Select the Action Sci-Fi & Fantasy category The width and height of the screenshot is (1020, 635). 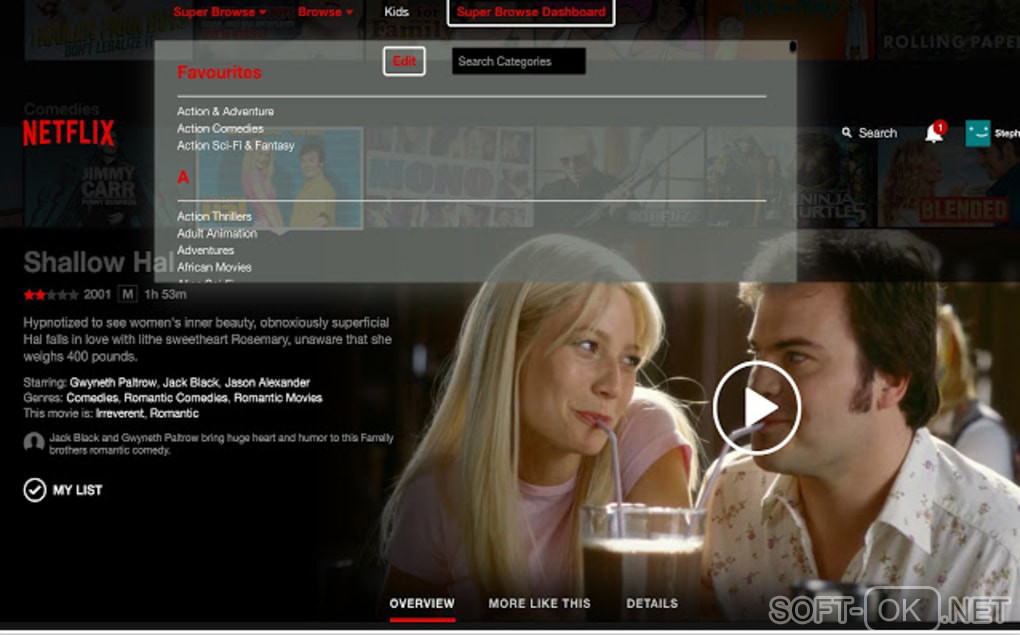tap(235, 146)
